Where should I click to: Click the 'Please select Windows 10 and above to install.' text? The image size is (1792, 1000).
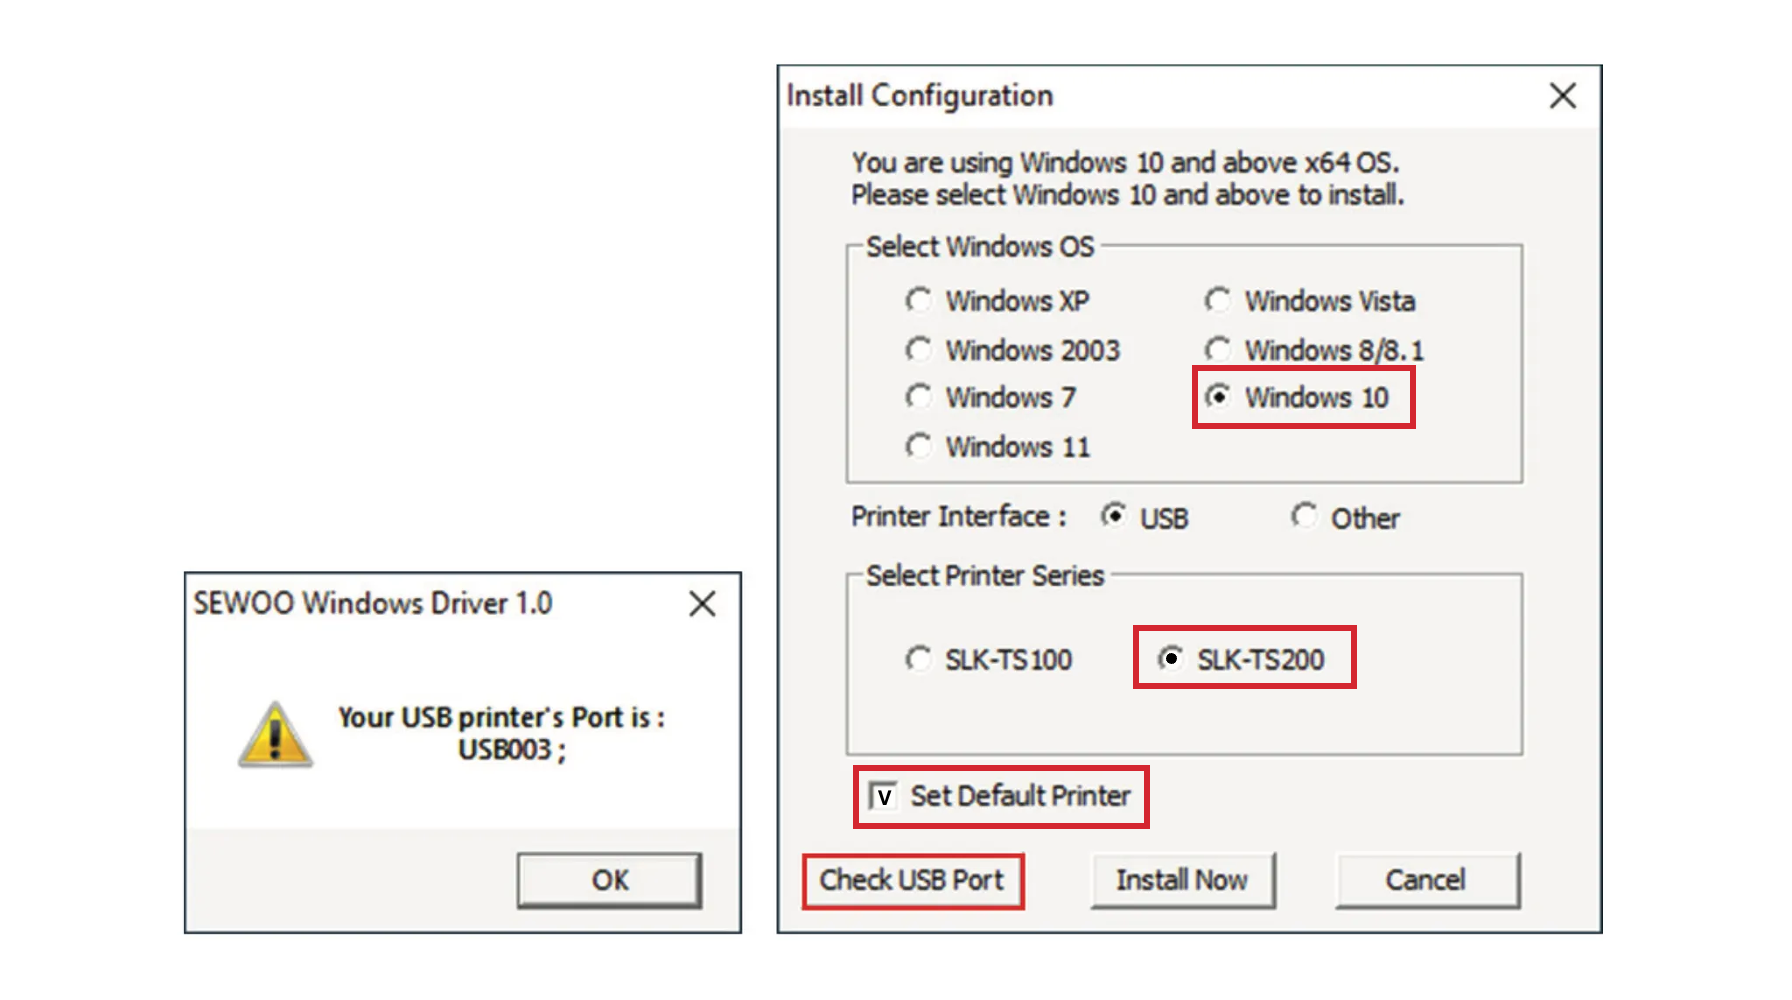pos(1128,195)
